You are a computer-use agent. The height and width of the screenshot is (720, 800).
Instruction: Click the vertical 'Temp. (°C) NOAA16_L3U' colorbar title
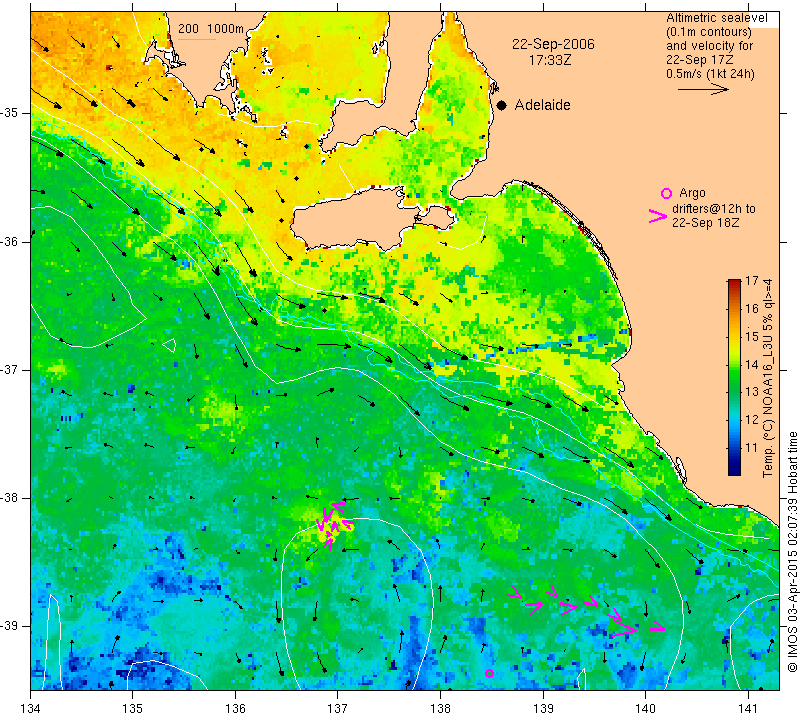(x=768, y=378)
